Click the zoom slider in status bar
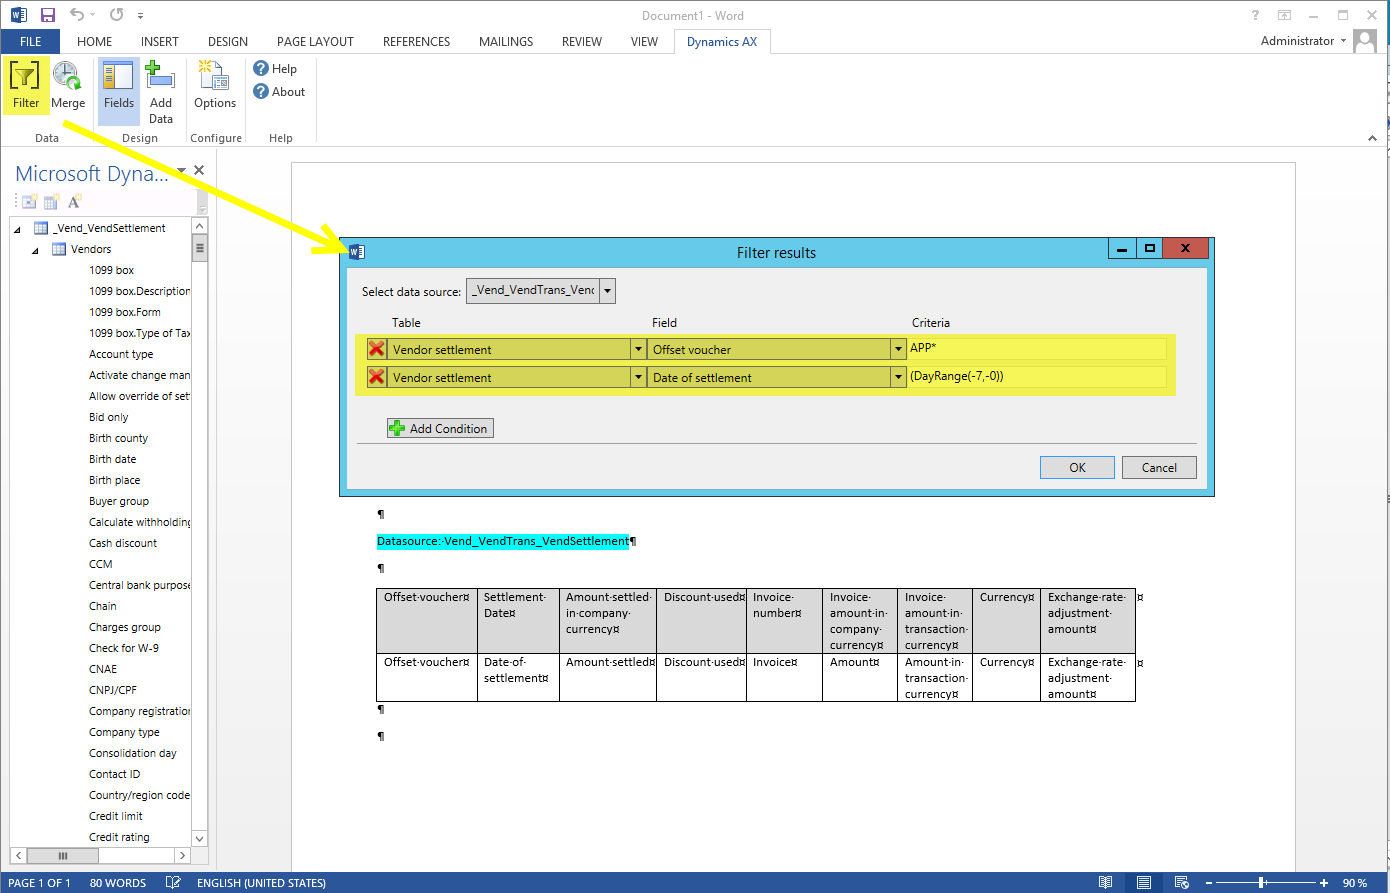This screenshot has height=893, width=1390. pos(1262,883)
